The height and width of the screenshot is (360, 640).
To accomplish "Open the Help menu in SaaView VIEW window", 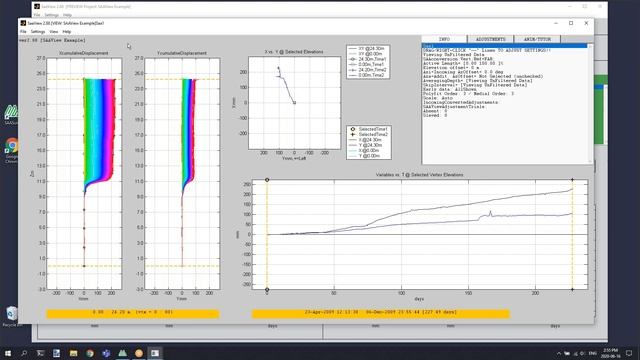I will coord(67,31).
